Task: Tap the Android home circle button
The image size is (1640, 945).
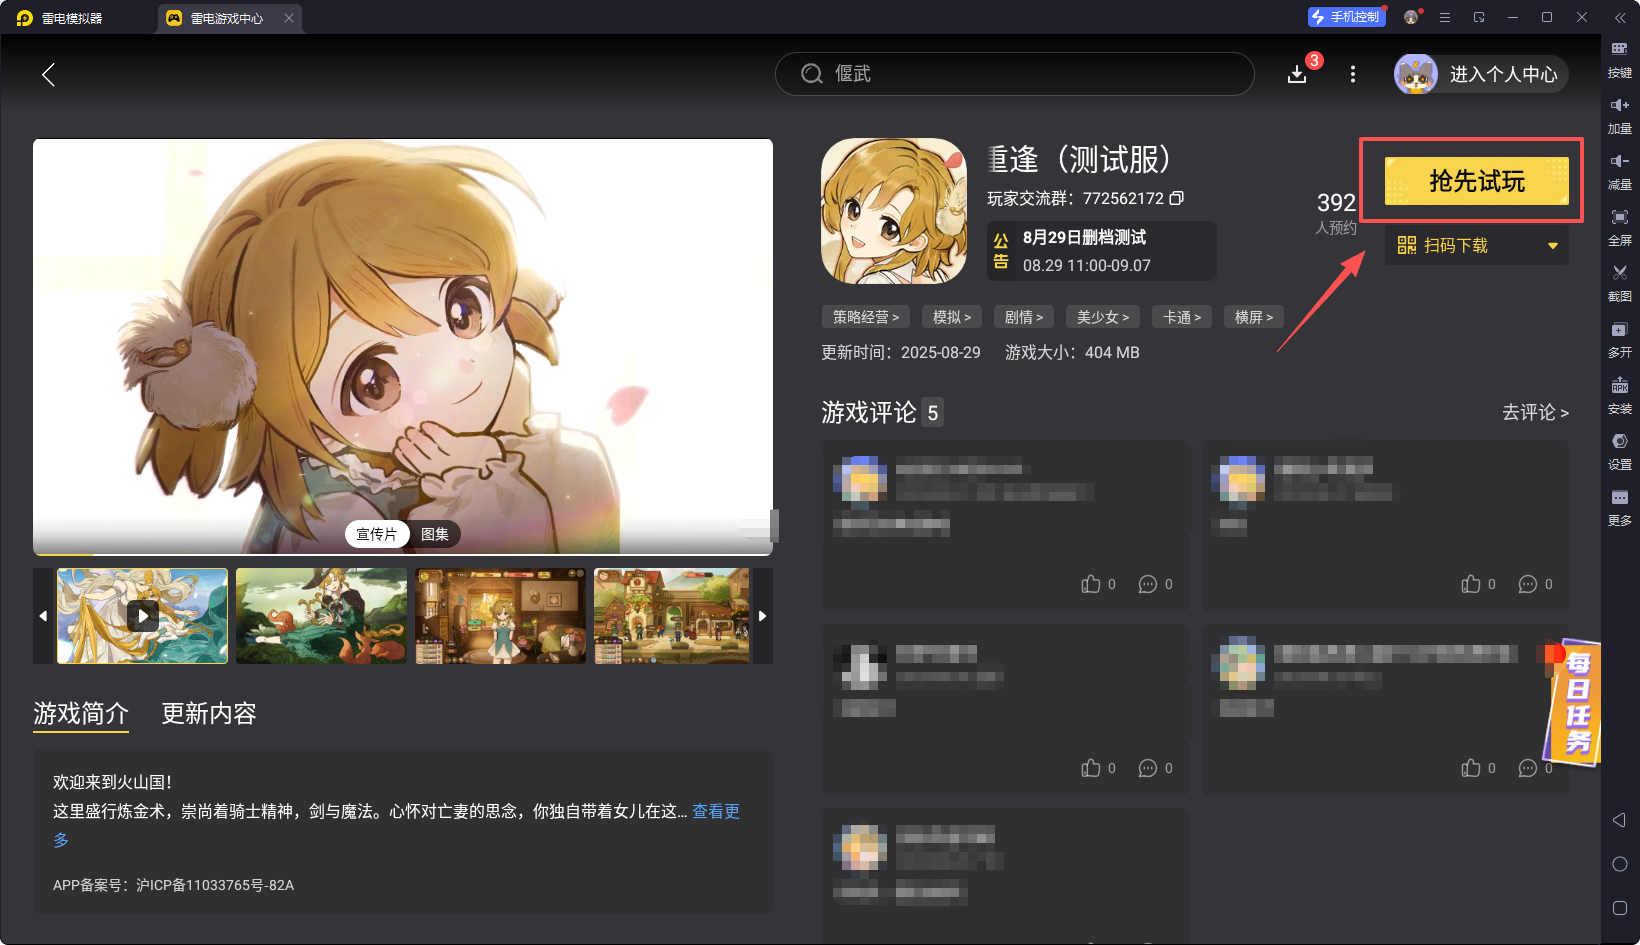Action: click(x=1620, y=864)
